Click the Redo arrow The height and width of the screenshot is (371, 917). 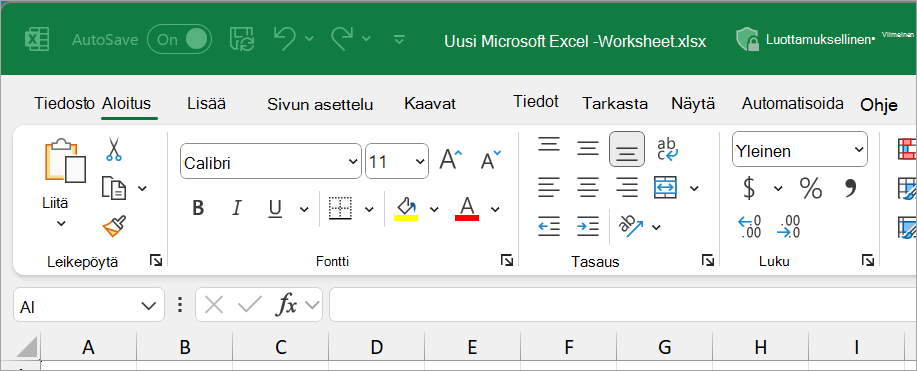[x=342, y=38]
